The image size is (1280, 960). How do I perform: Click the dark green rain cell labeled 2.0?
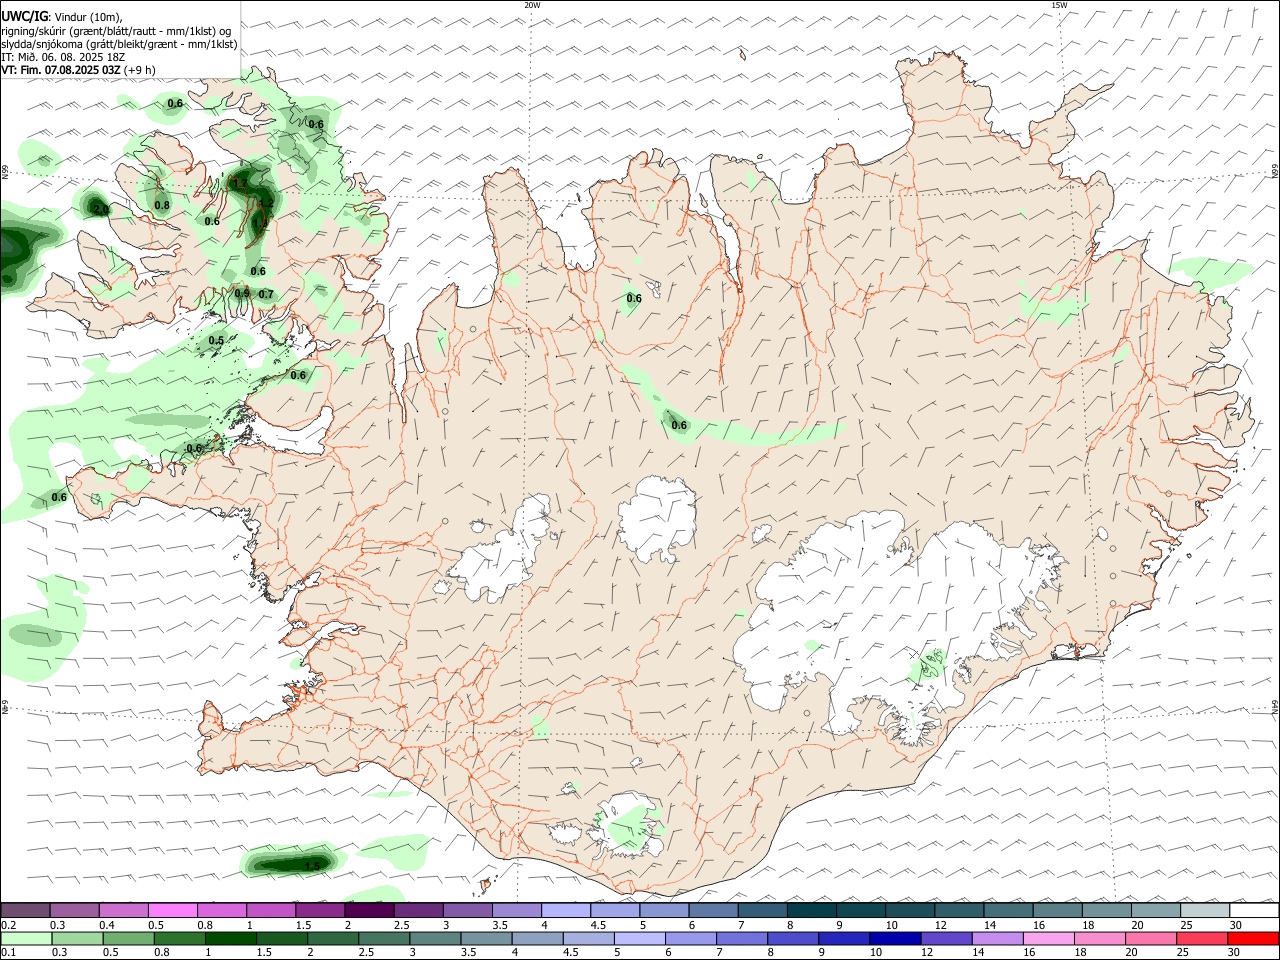click(x=95, y=205)
